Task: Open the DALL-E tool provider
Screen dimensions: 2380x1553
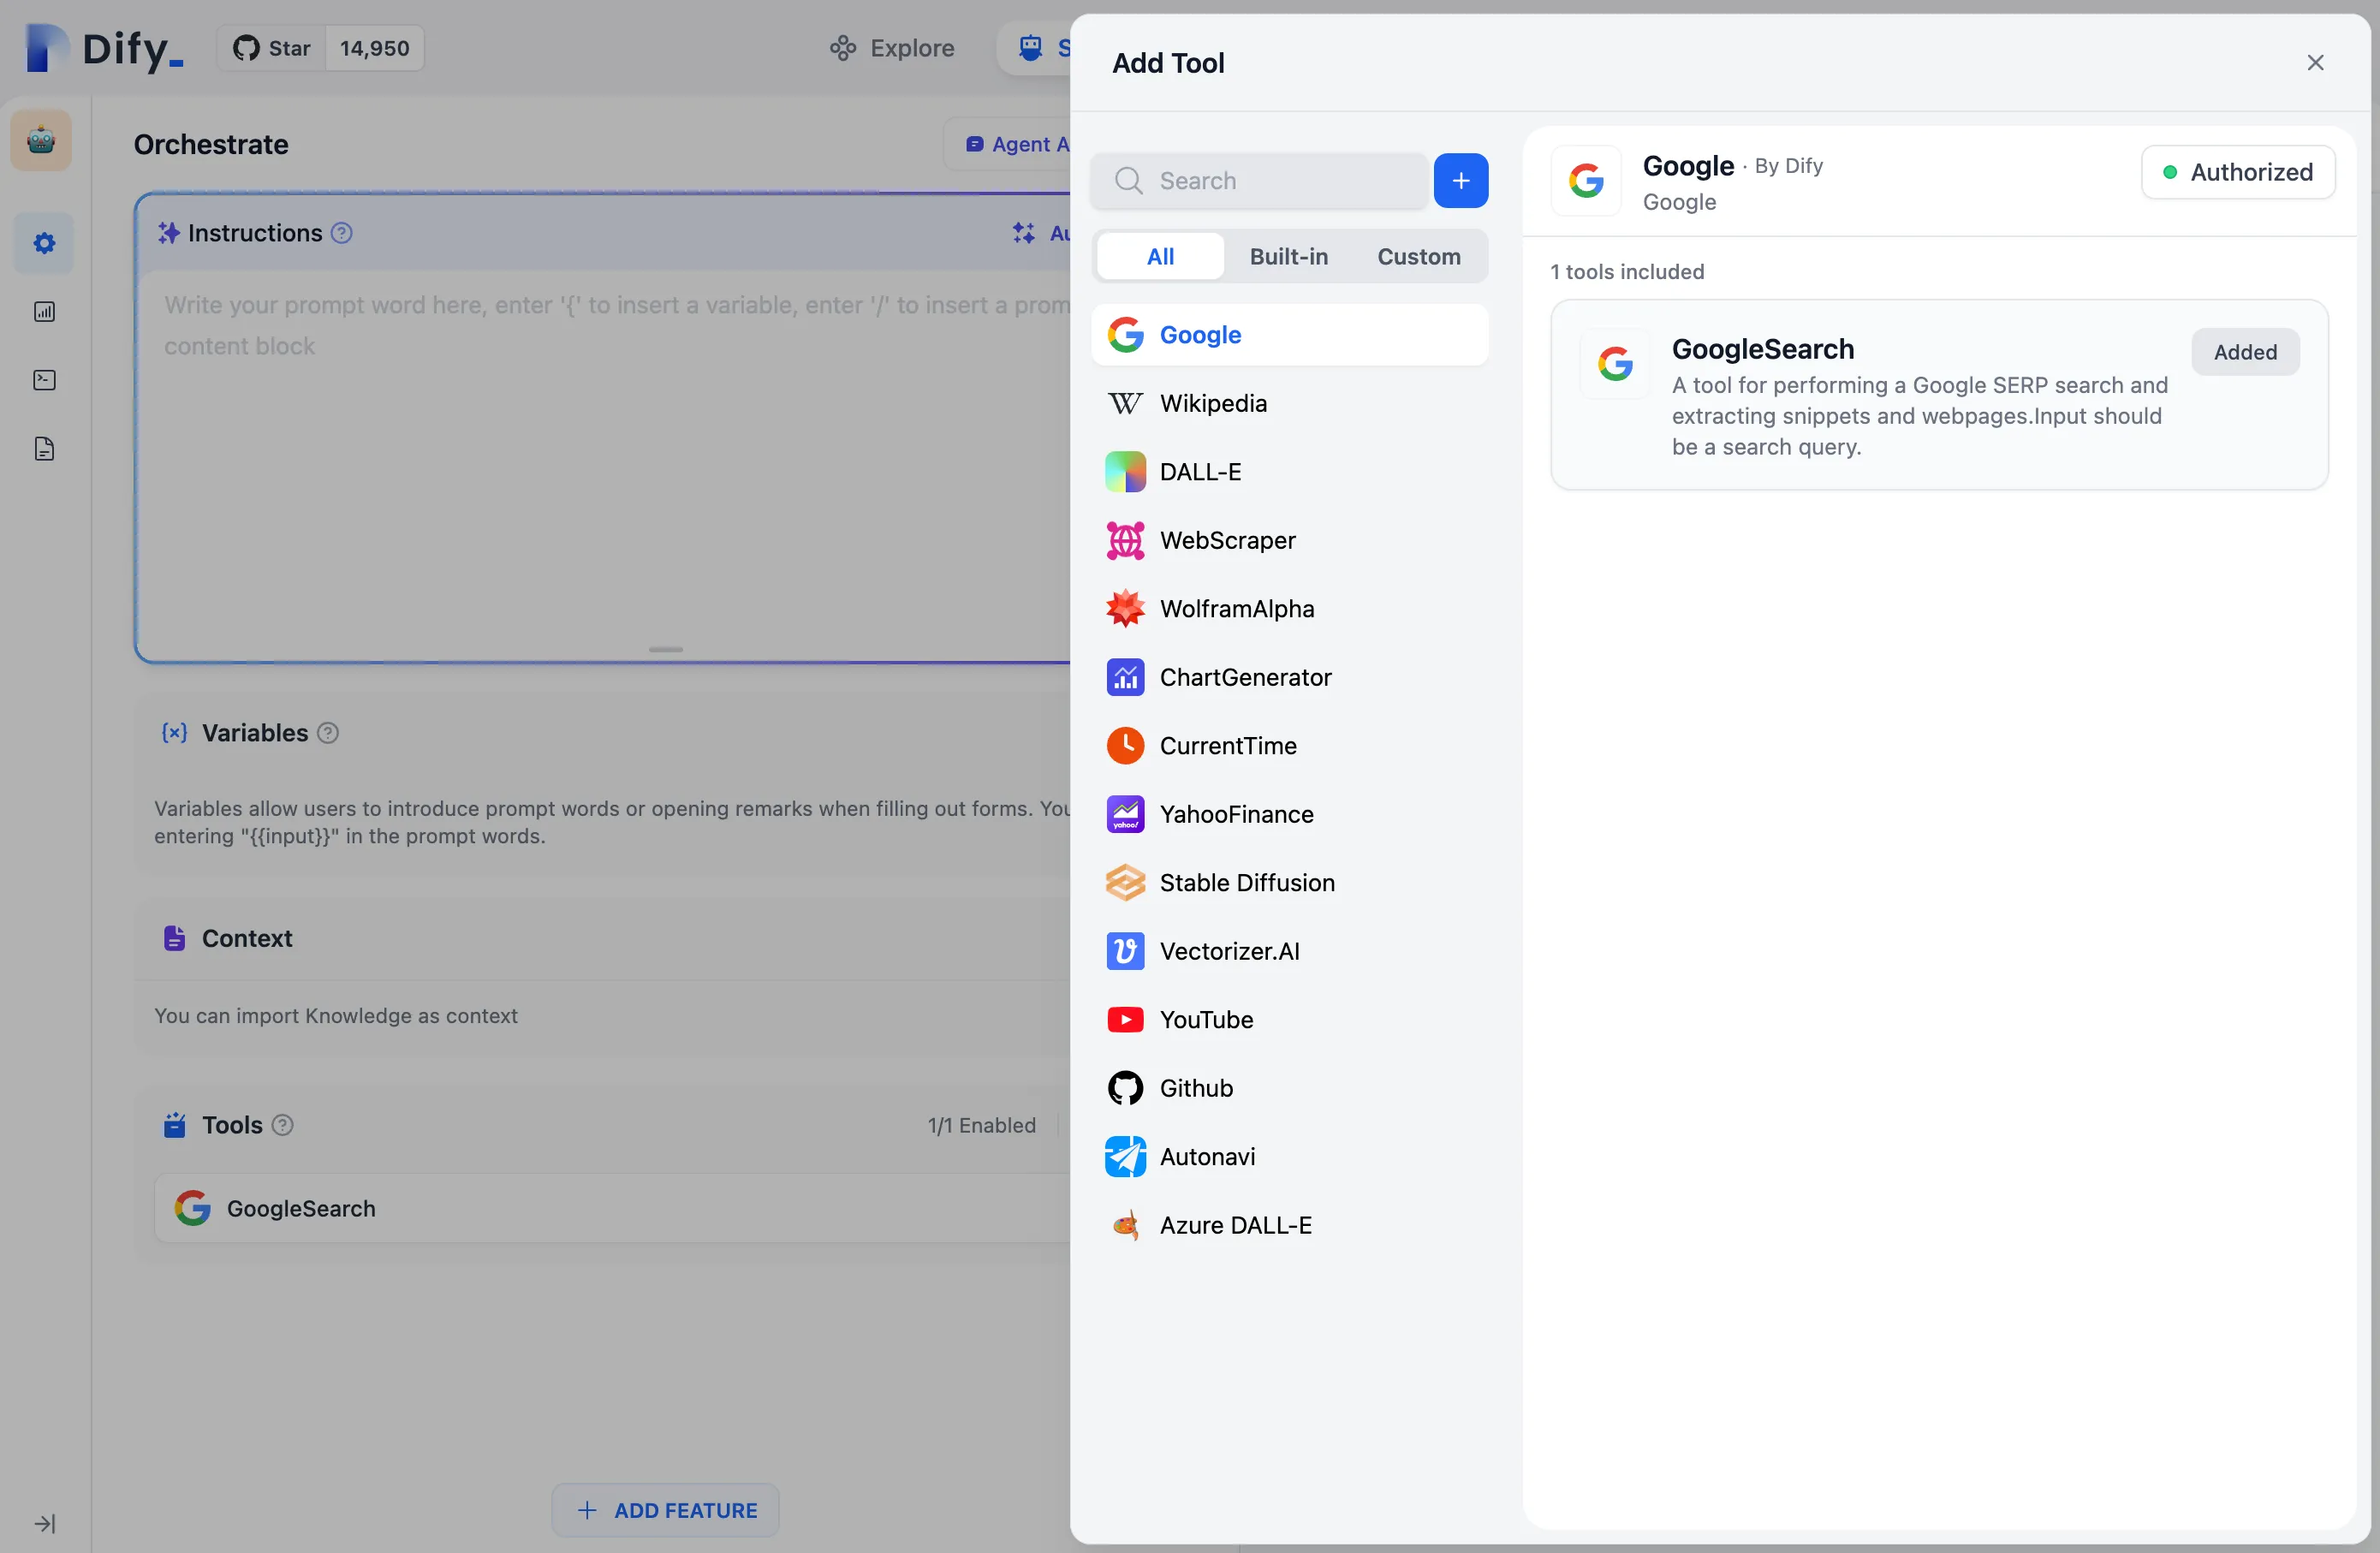Action: (x=1199, y=472)
